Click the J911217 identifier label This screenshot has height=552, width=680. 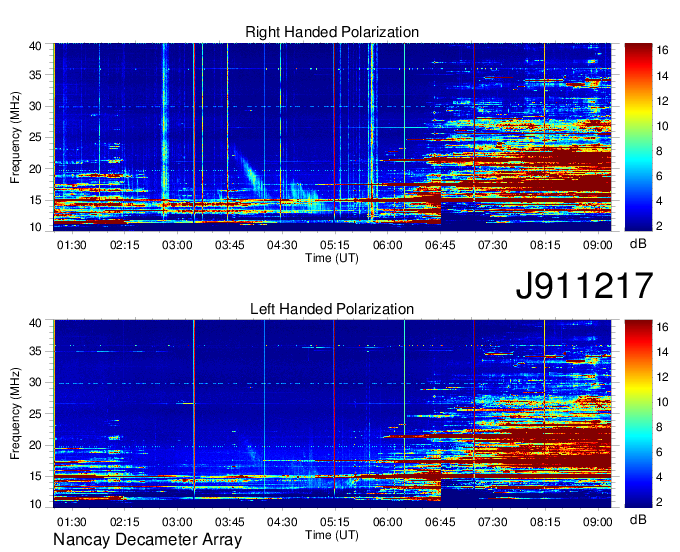[x=584, y=285]
